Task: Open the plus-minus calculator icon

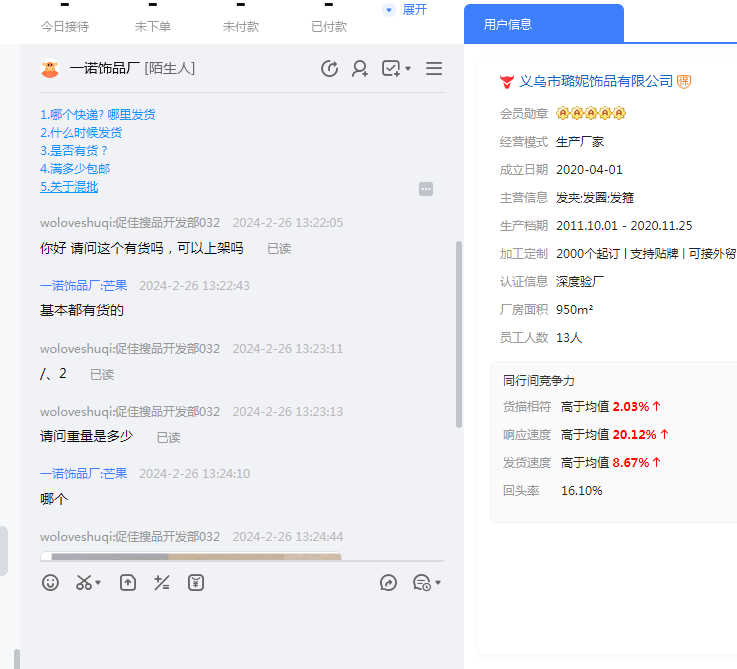Action: (x=161, y=582)
